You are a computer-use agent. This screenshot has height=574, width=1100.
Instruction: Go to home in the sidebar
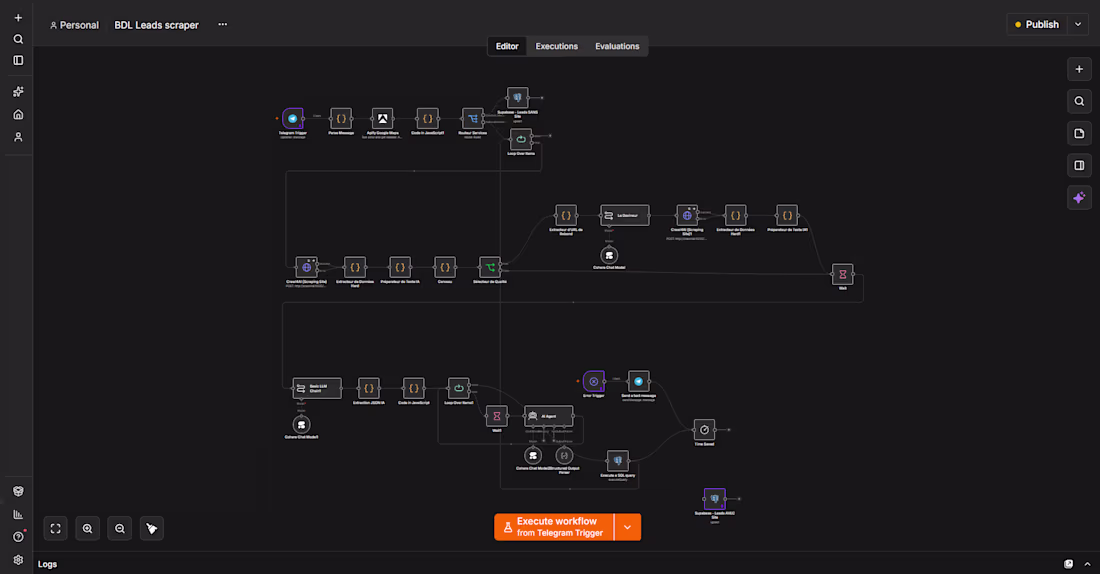point(18,114)
